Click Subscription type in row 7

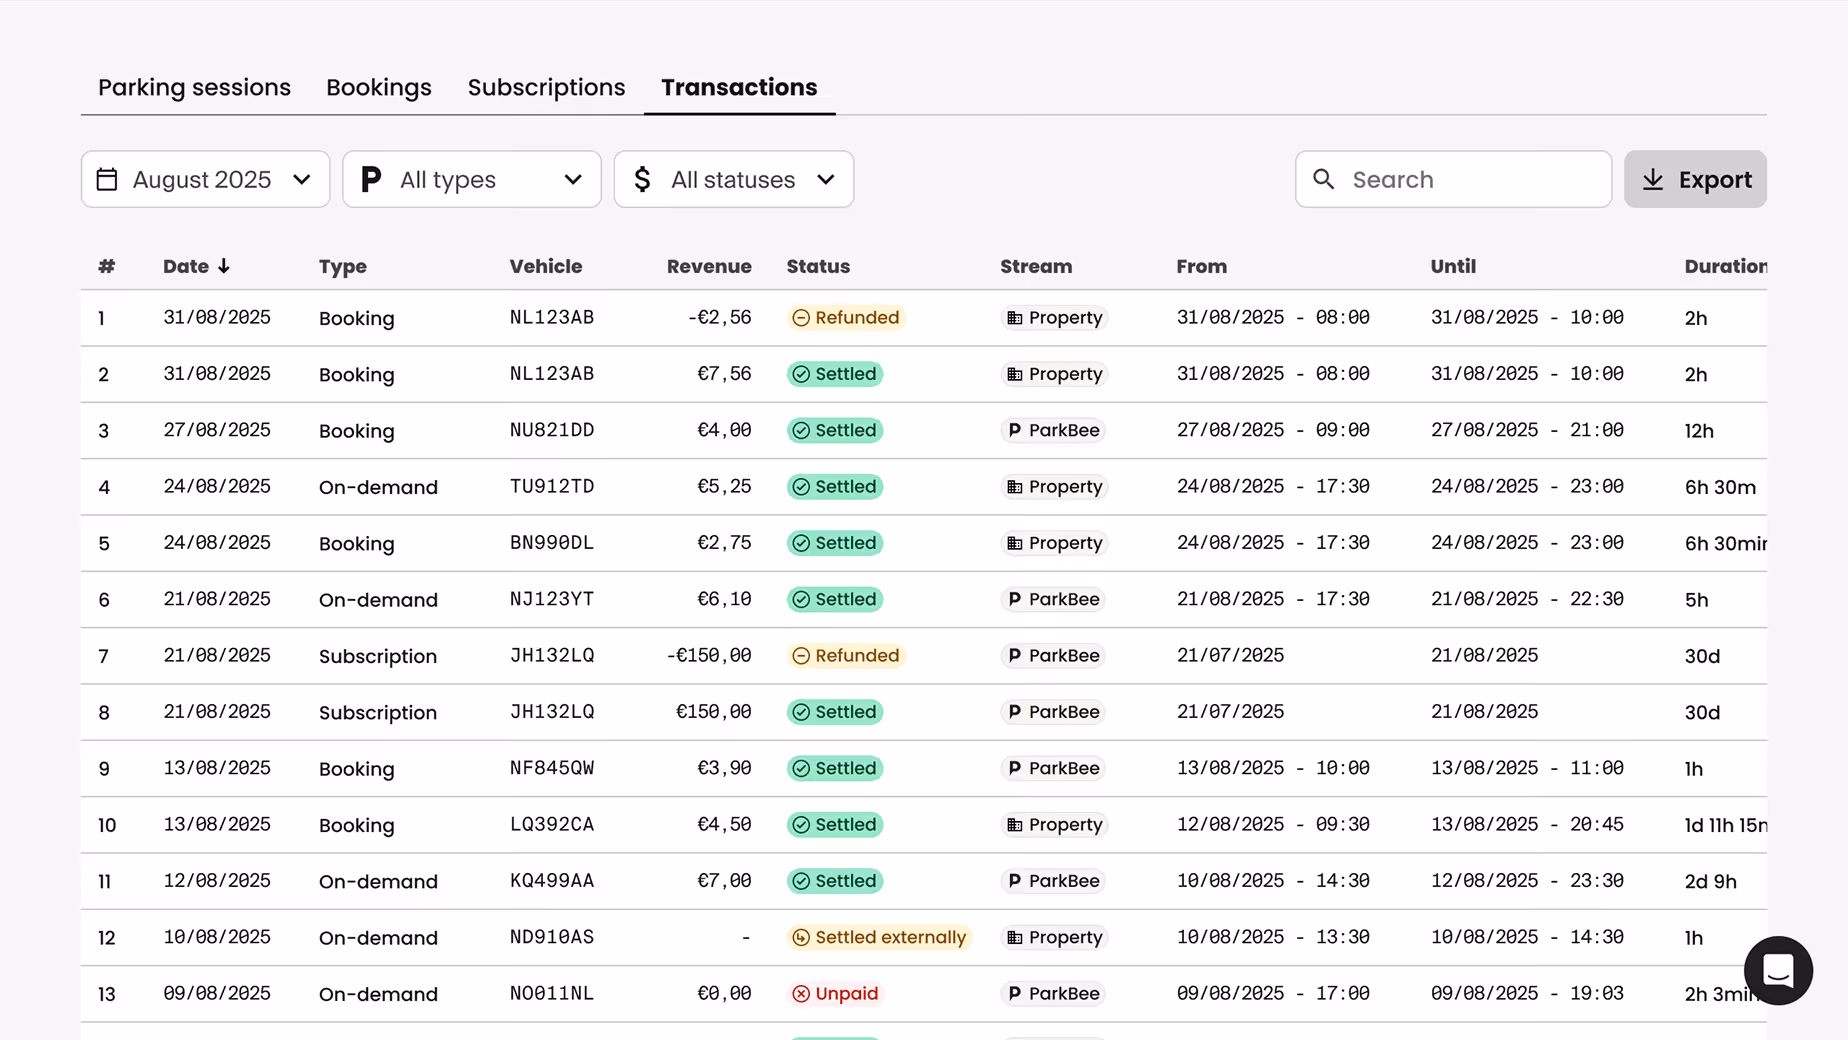click(378, 656)
